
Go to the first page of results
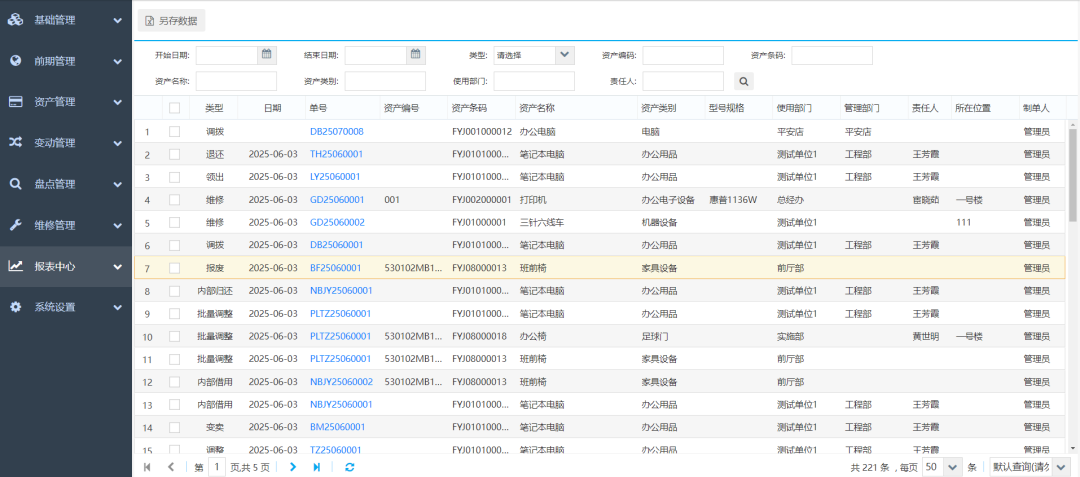[148, 466]
